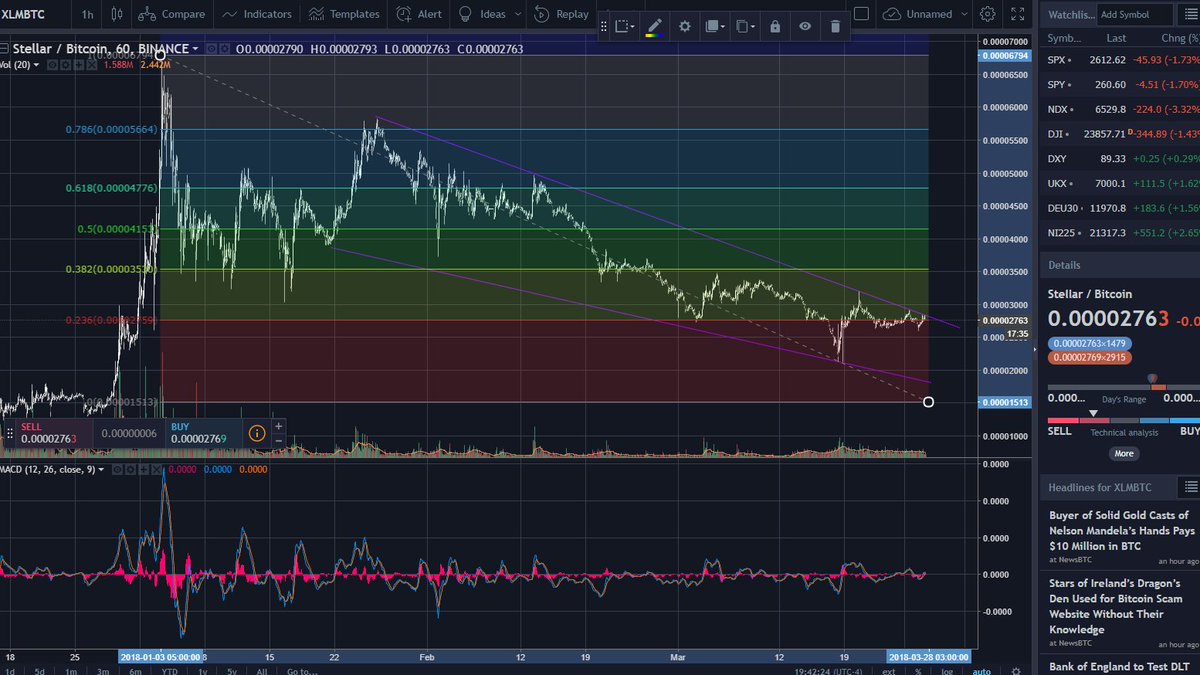Open the Indicators menu
Viewport: 1200px width, 675px height.
(257, 14)
